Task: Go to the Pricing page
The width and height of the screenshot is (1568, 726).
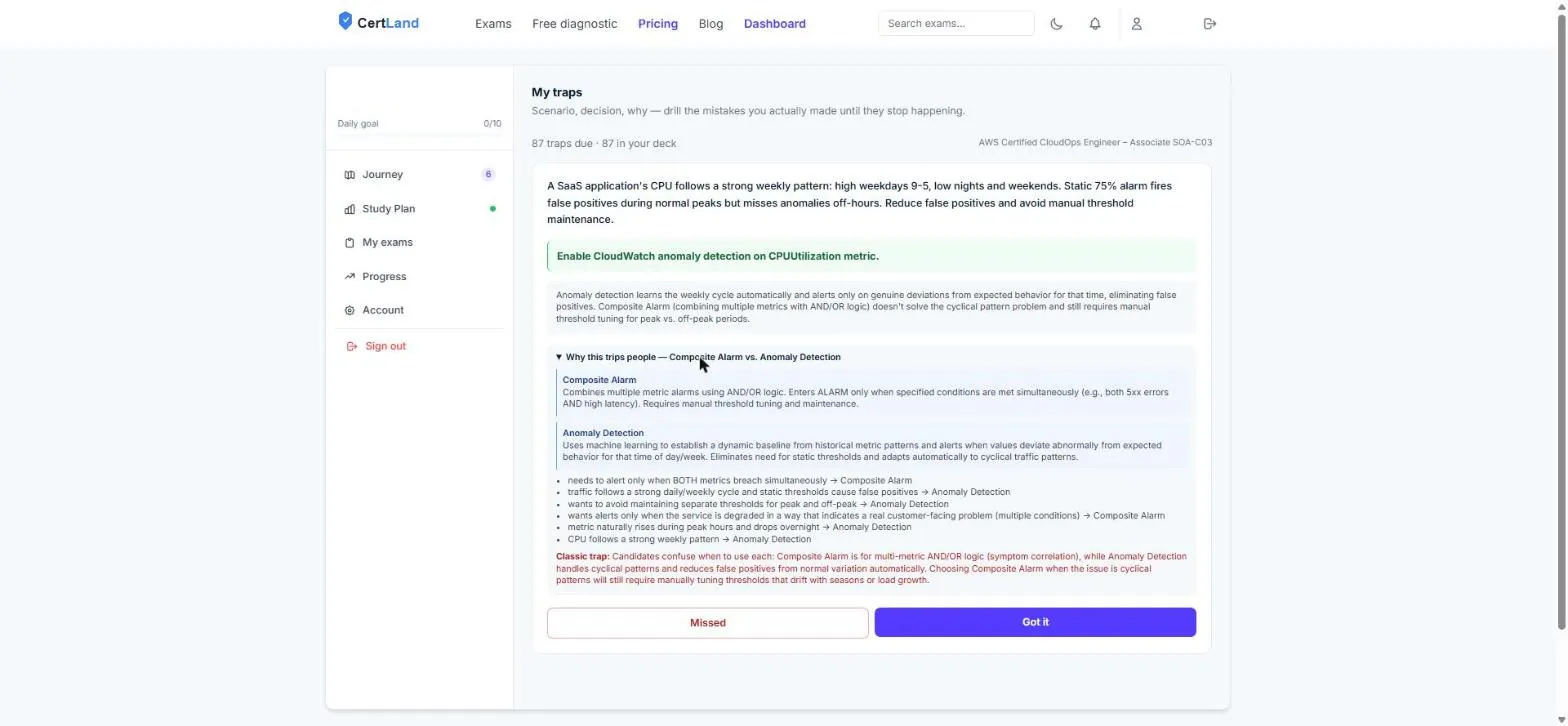Action: point(658,24)
